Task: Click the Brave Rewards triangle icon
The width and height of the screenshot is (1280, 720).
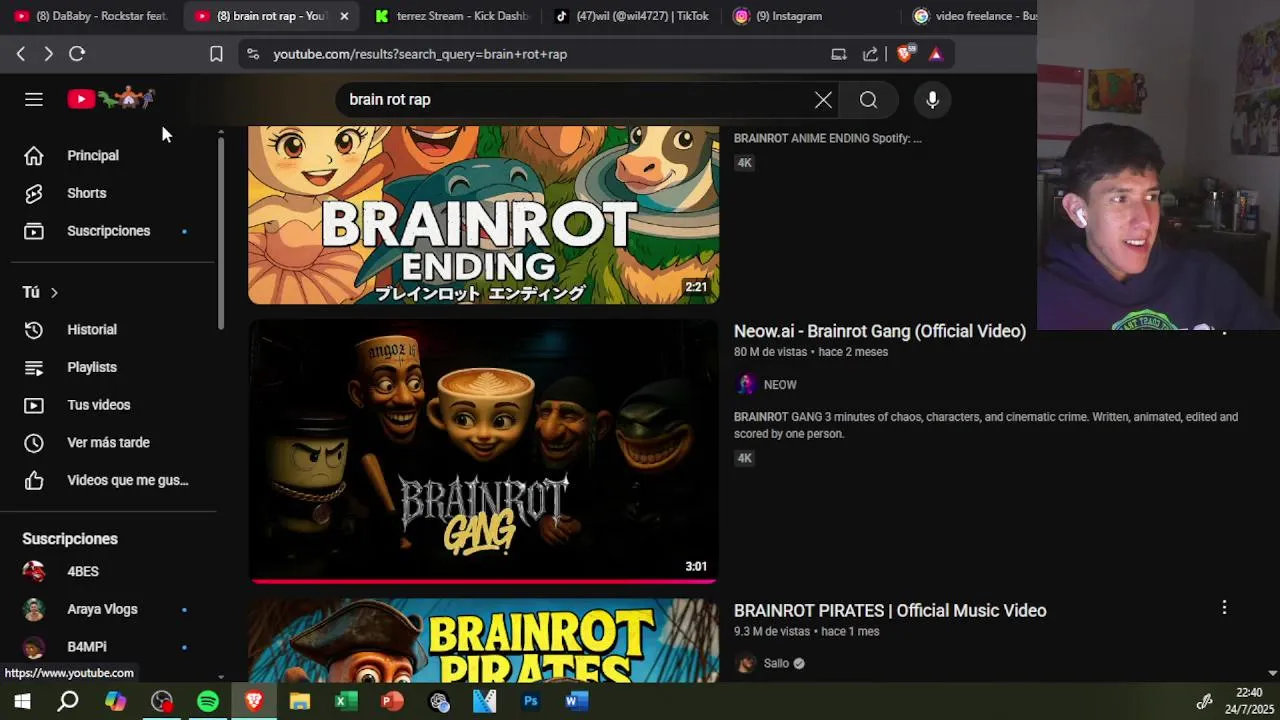Action: click(x=936, y=54)
